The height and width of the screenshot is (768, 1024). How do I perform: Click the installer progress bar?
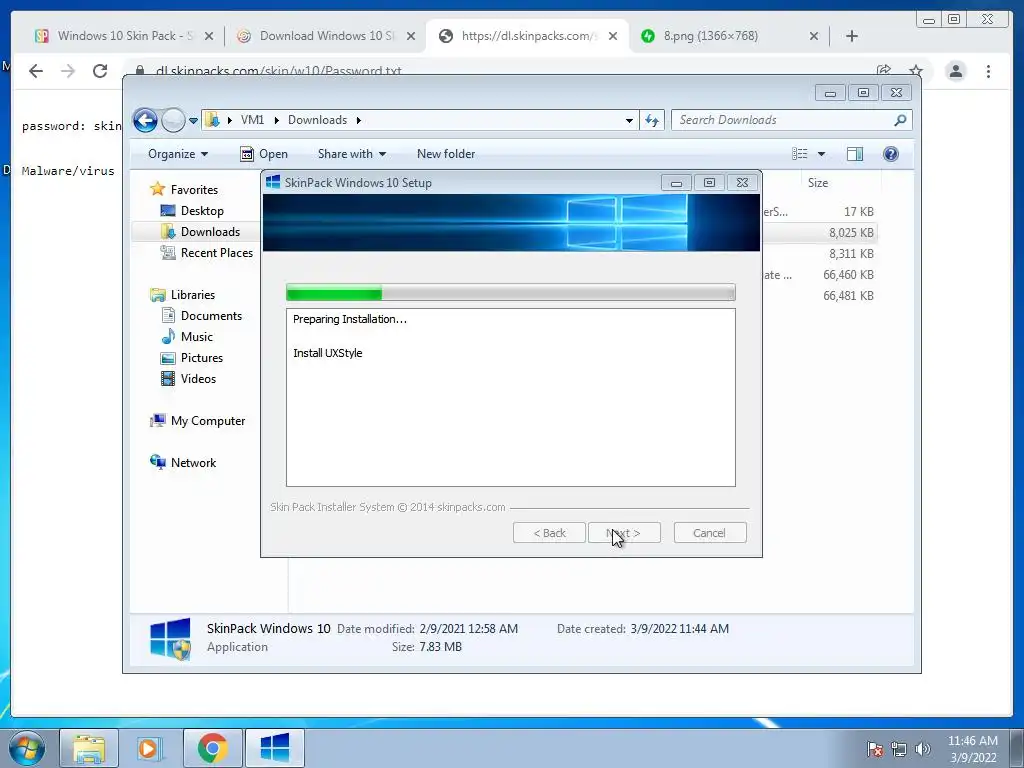click(x=511, y=293)
